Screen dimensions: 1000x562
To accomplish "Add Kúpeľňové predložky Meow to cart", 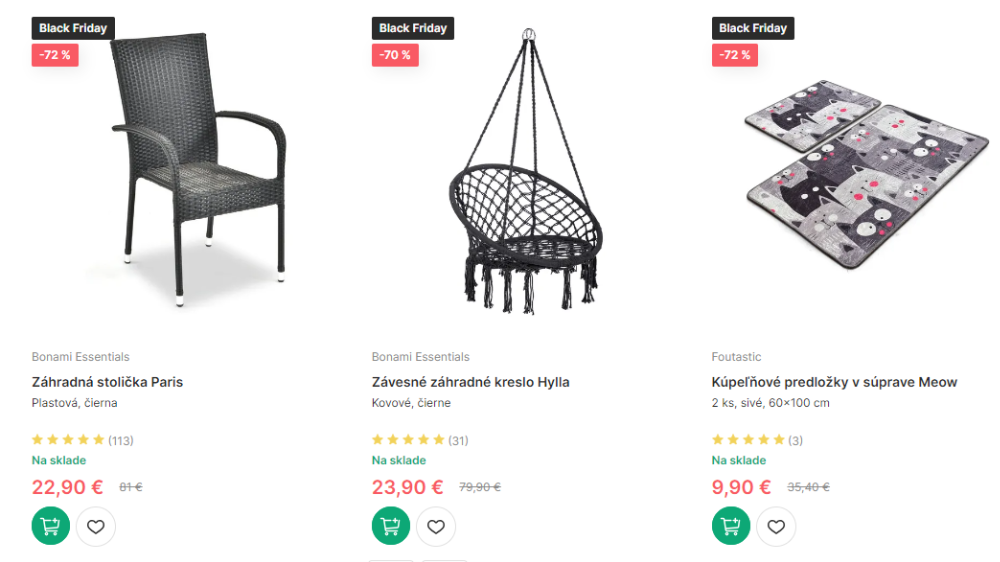I will [x=731, y=526].
